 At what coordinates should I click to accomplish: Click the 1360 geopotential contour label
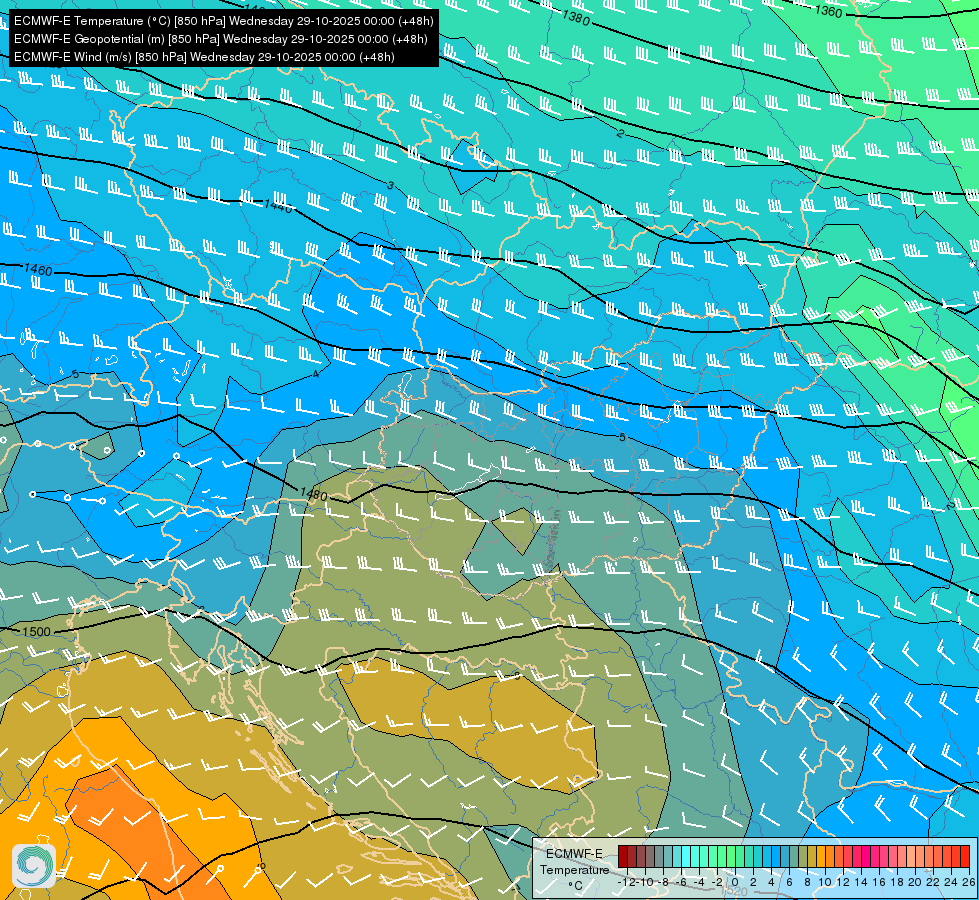829,11
